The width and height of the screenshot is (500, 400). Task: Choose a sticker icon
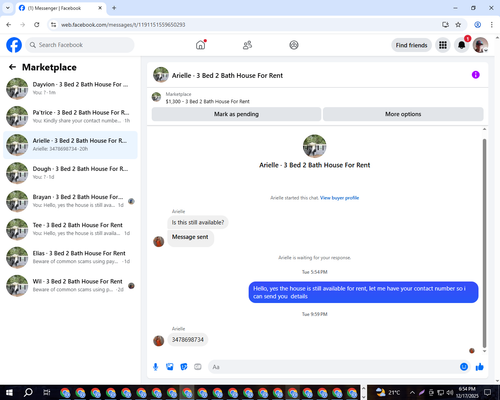click(184, 367)
